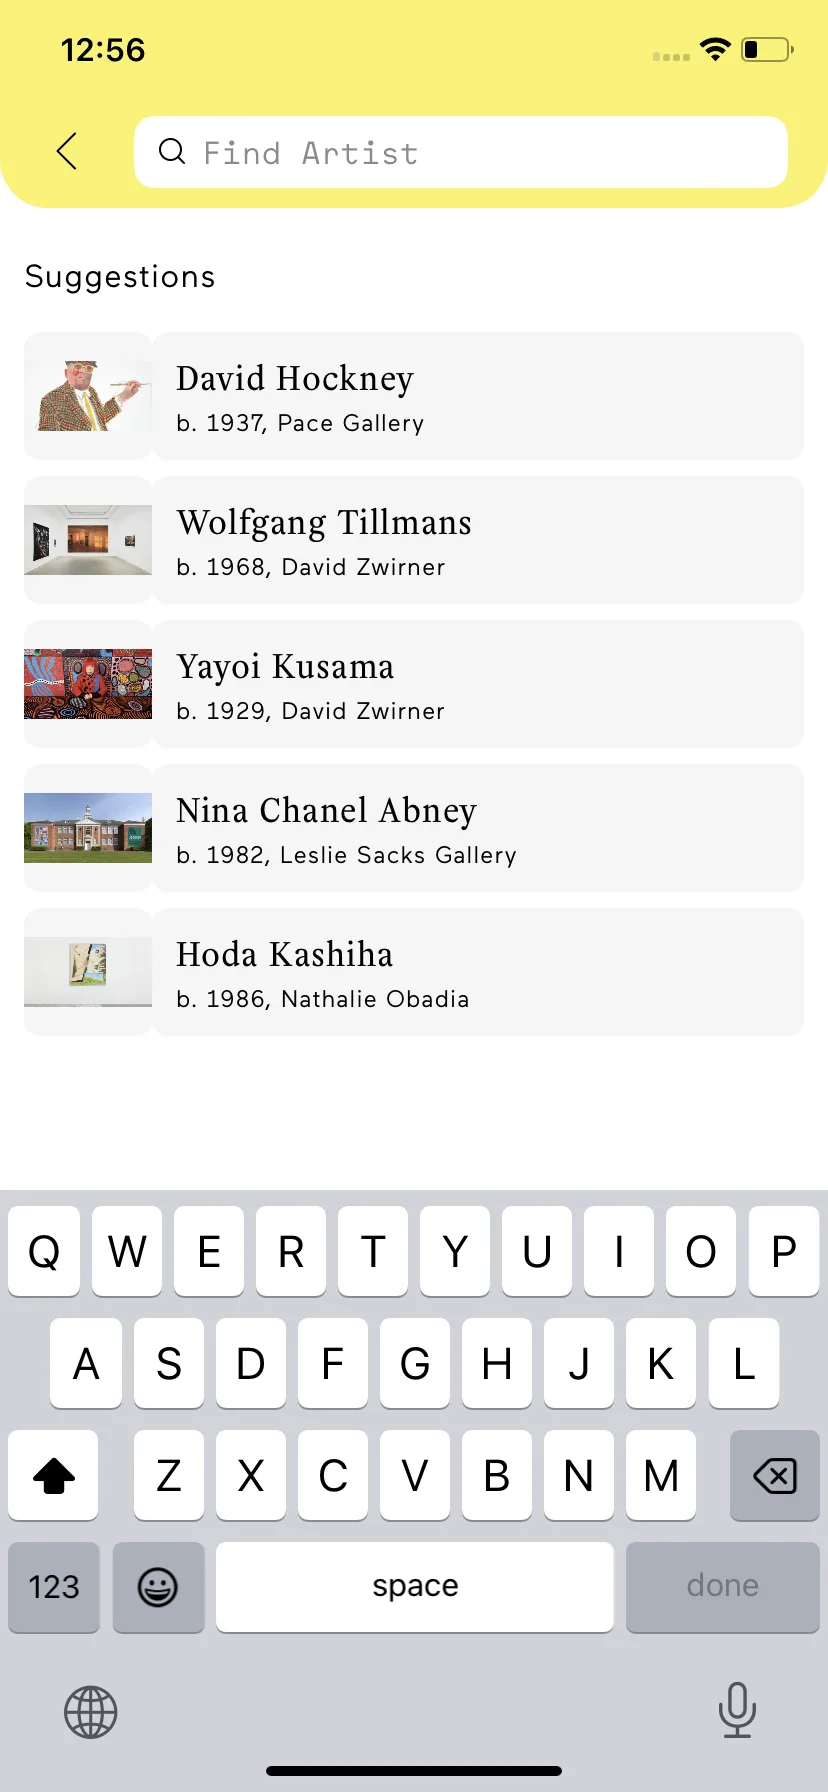Open Wolfgang Tillmans artist entry
The width and height of the screenshot is (828, 1792).
pos(414,540)
